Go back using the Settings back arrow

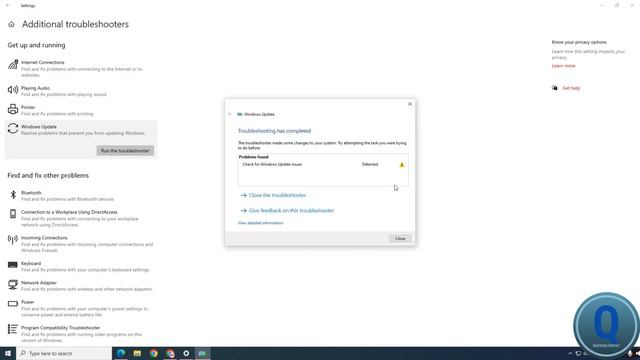pyautogui.click(x=8, y=5)
